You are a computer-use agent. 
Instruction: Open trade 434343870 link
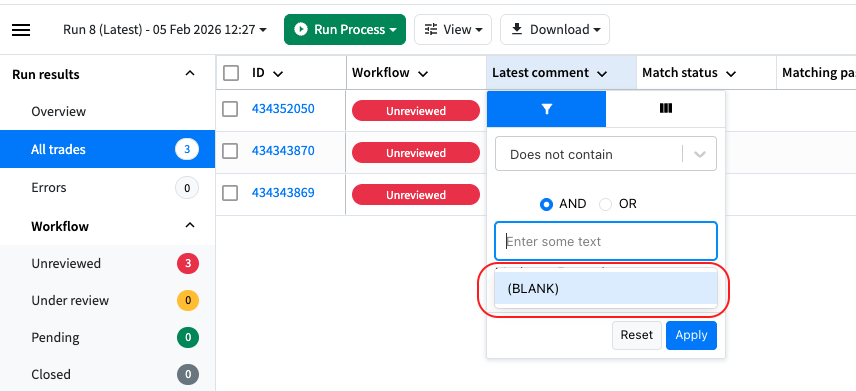click(283, 151)
